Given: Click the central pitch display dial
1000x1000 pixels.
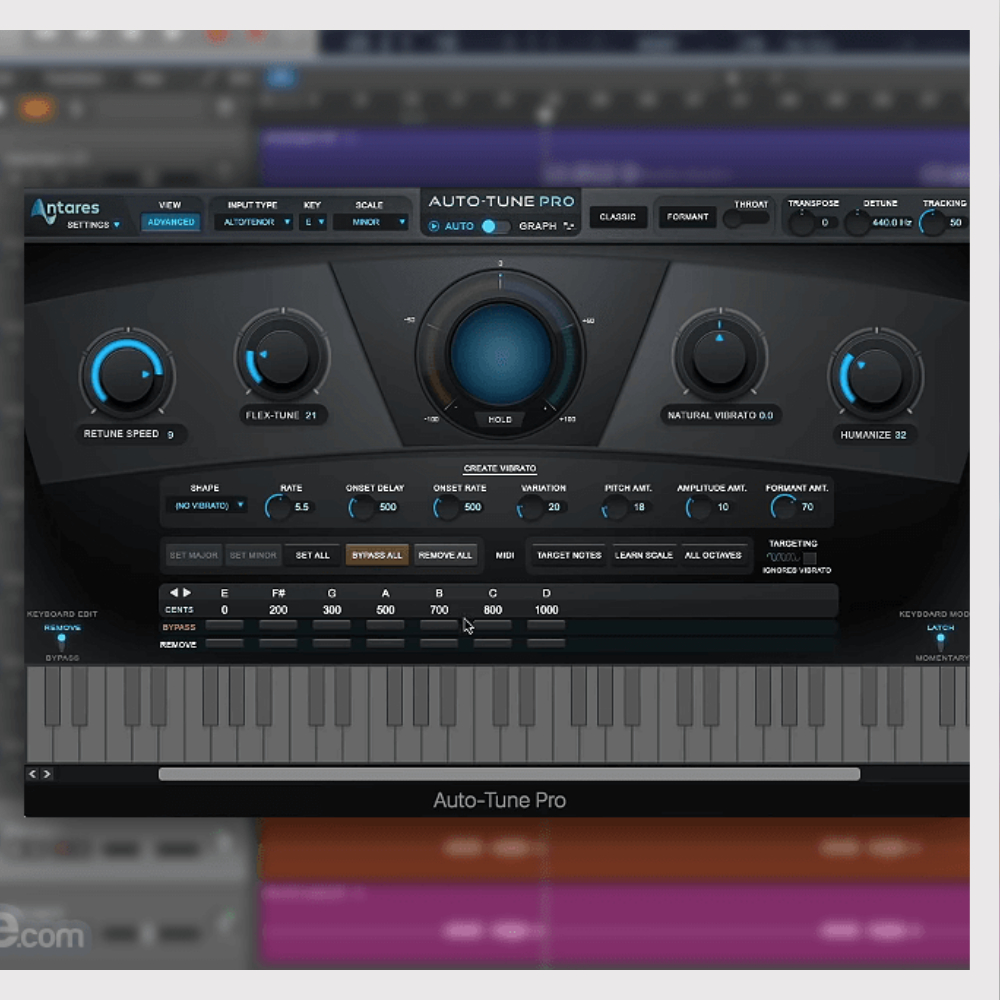Looking at the screenshot, I should tap(500, 352).
